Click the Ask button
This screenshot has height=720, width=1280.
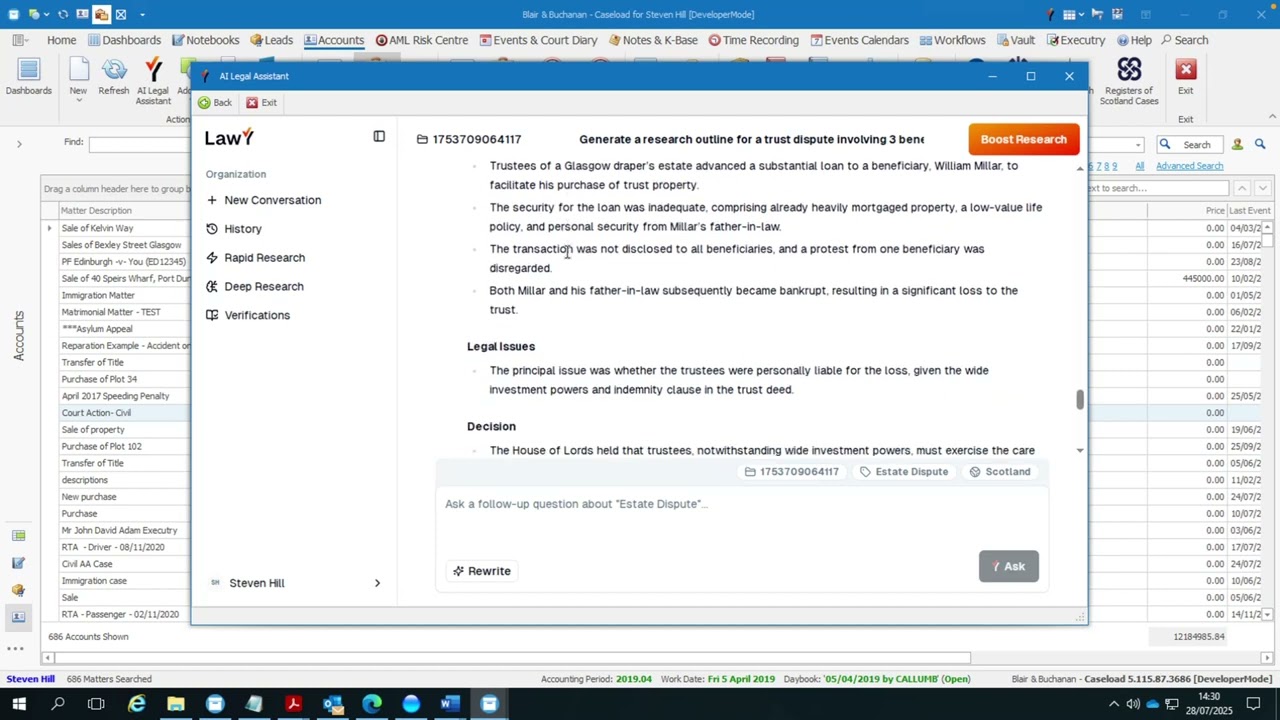pyautogui.click(x=1008, y=566)
